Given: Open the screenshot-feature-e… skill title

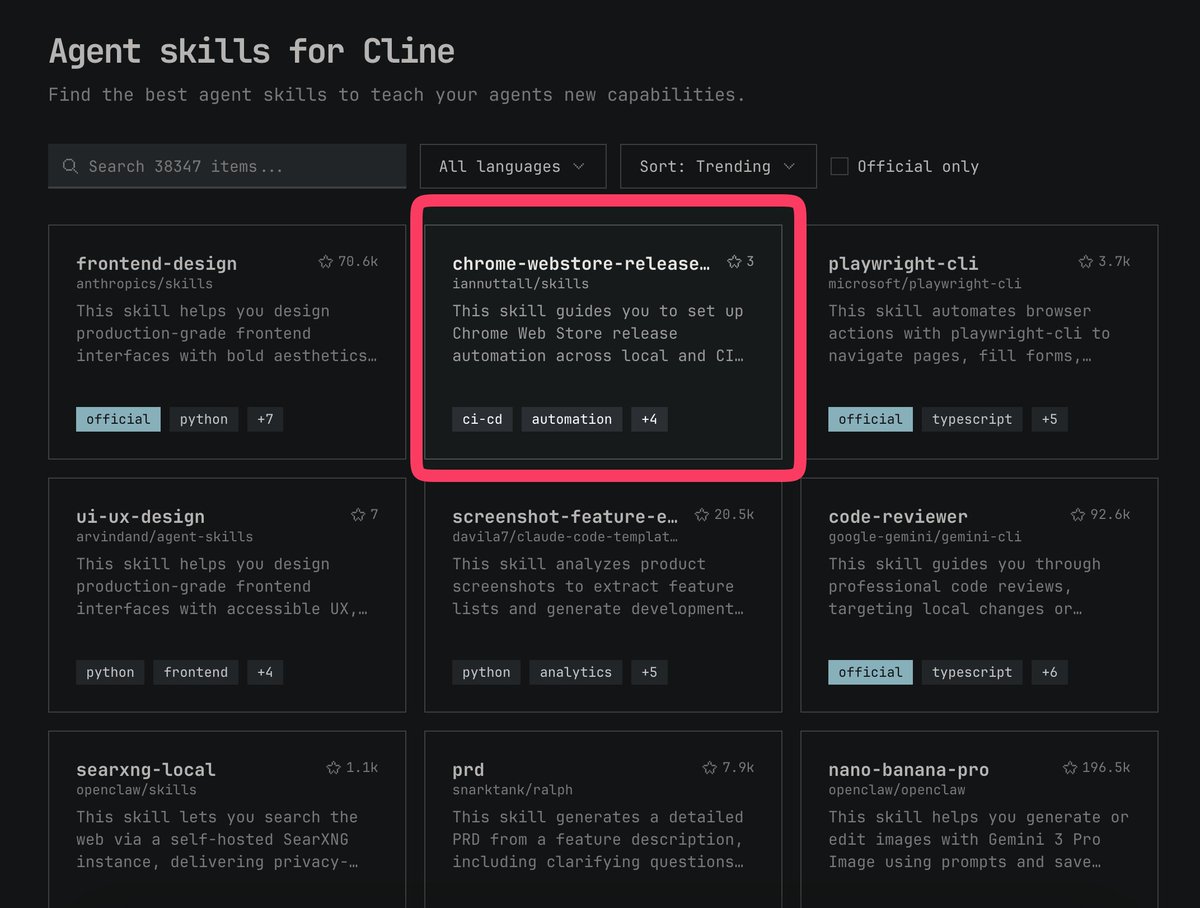Looking at the screenshot, I should 565,517.
